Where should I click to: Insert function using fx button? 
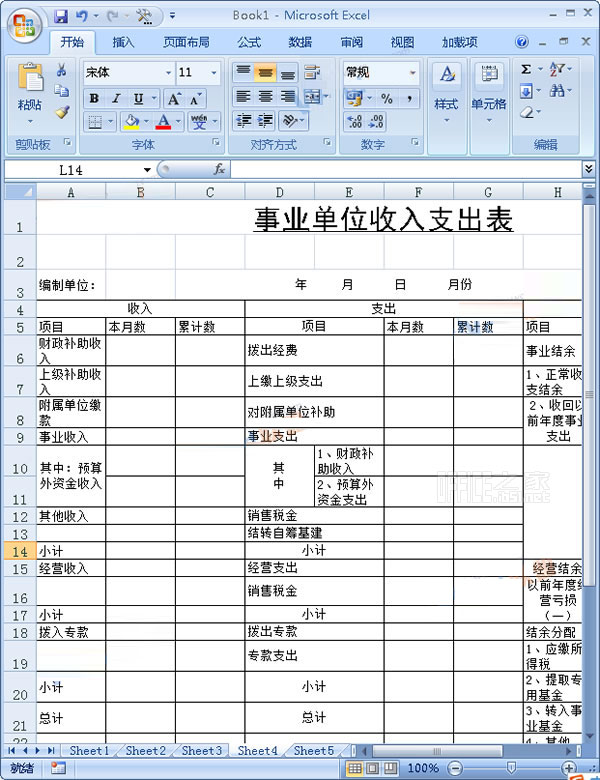pyautogui.click(x=219, y=169)
